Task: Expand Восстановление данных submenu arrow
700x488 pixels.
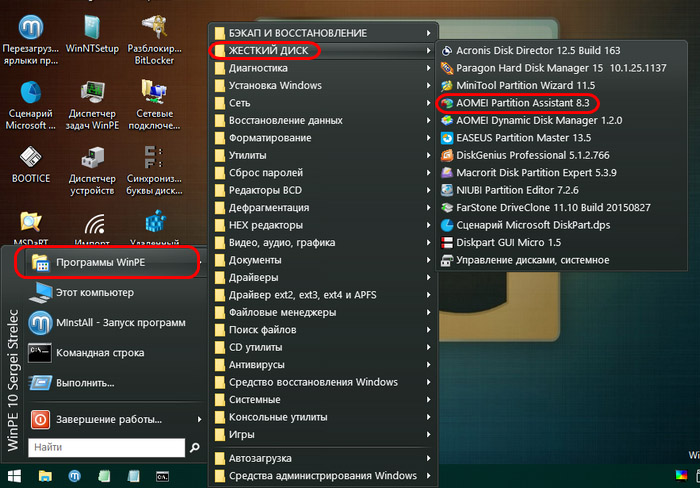Action: pos(428,121)
